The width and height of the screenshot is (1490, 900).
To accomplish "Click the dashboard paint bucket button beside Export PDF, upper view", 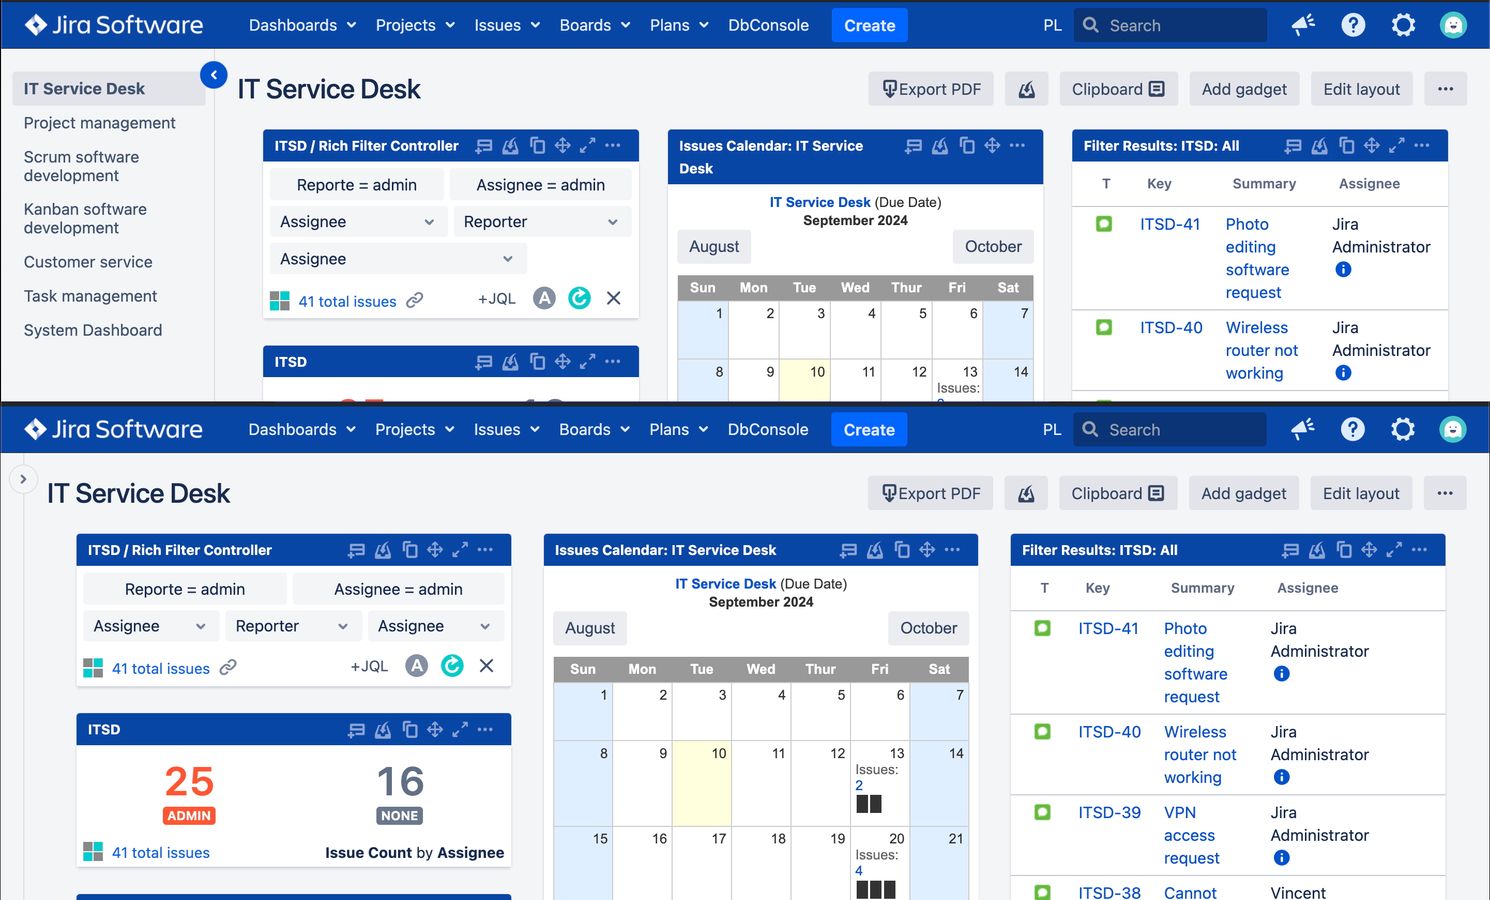I will click(1027, 89).
